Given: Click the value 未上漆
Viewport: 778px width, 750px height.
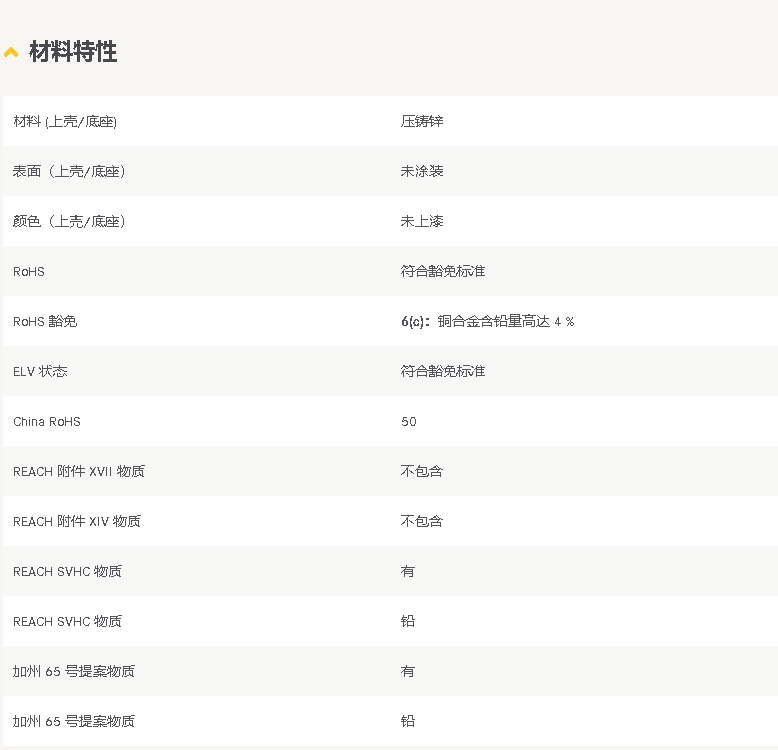Looking at the screenshot, I should (x=422, y=221).
